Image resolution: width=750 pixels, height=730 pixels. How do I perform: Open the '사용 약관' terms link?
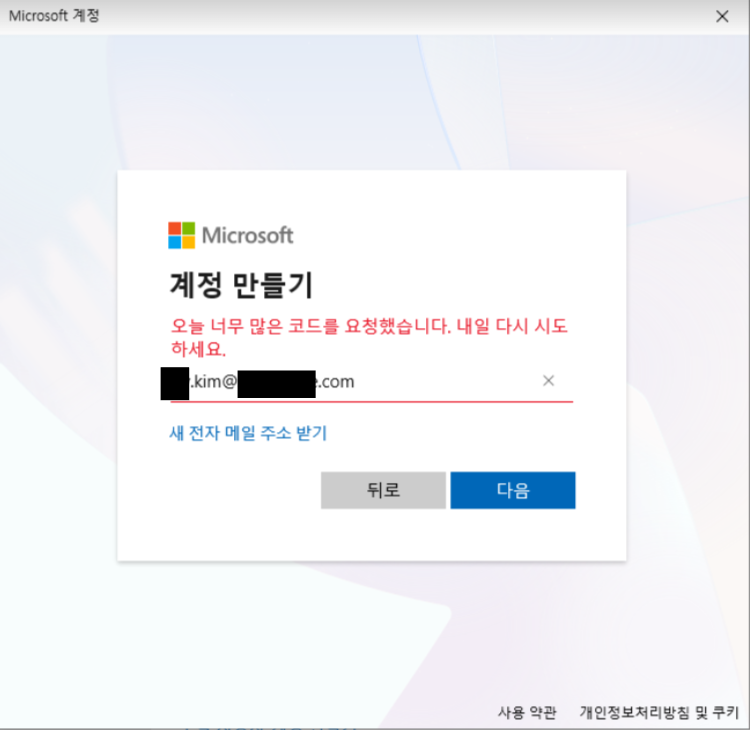pos(527,712)
